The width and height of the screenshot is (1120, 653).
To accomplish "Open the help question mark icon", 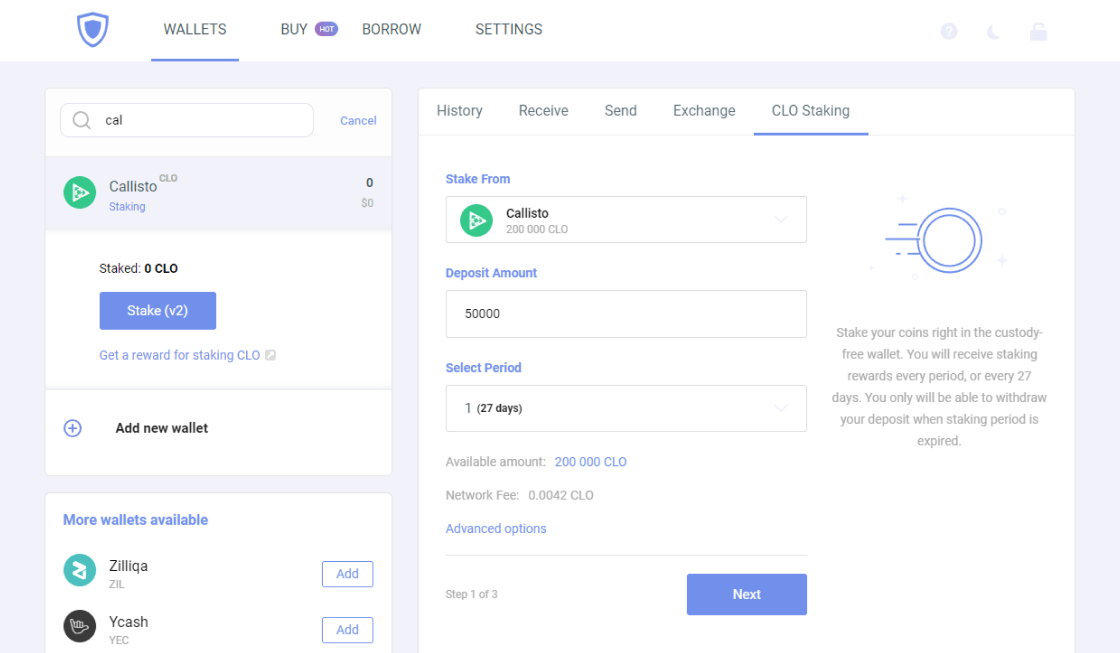I will 949,31.
